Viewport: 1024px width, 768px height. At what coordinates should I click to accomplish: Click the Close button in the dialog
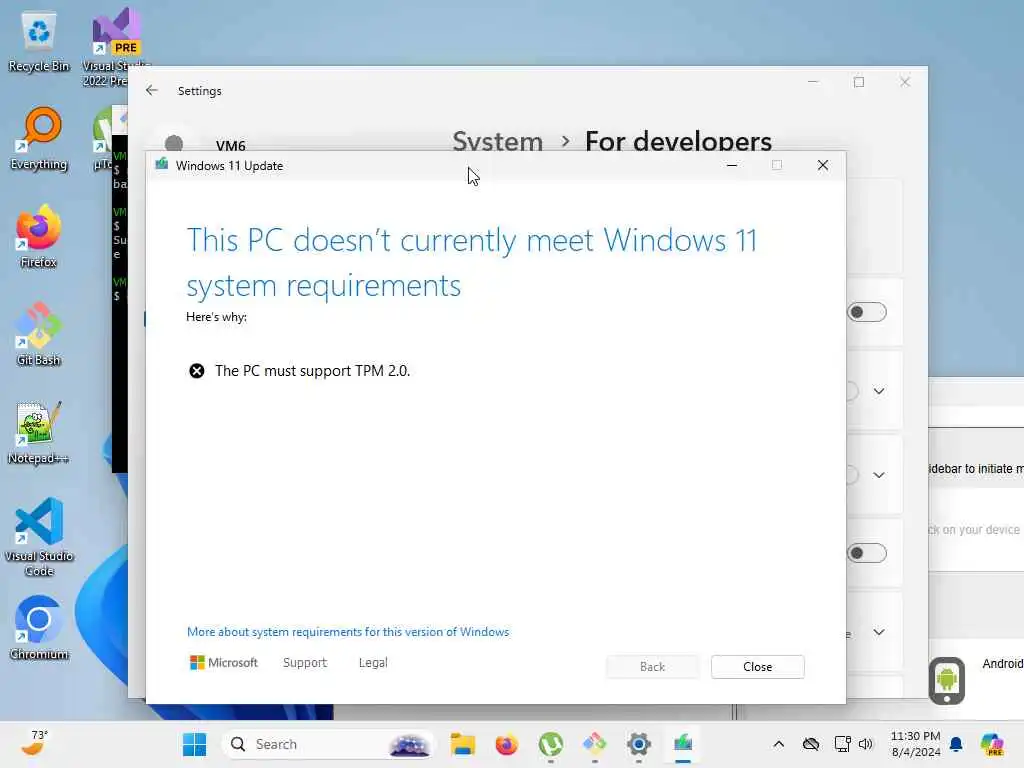(758, 667)
